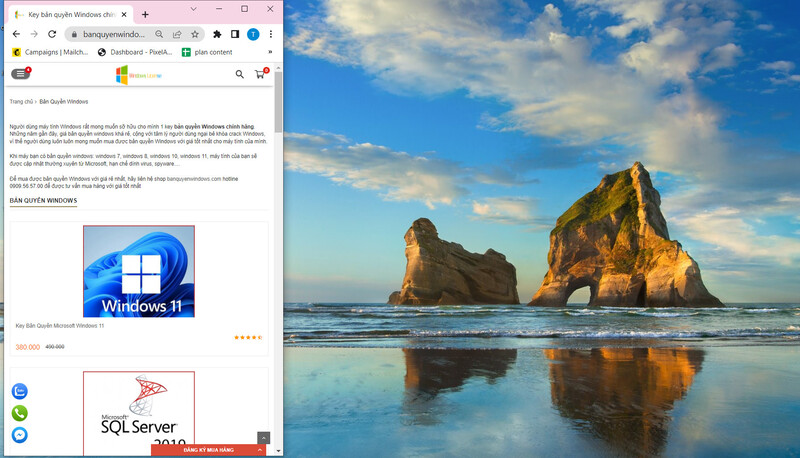Open Chrome extensions puzzle icon

click(x=217, y=34)
